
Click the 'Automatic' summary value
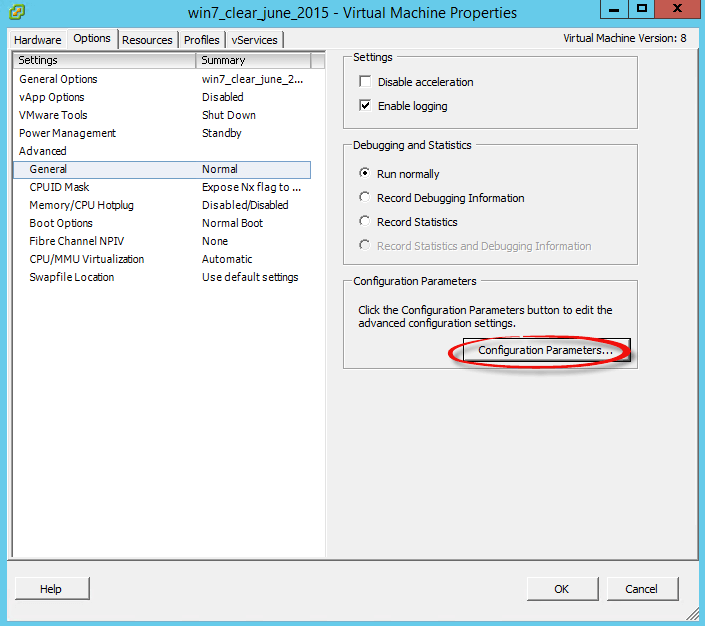pyautogui.click(x=227, y=259)
